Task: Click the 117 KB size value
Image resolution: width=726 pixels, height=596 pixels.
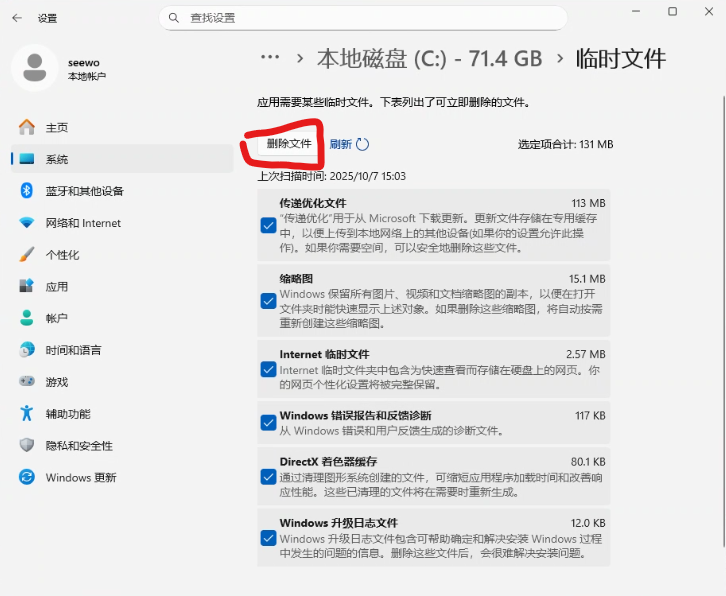Action: [x=590, y=415]
